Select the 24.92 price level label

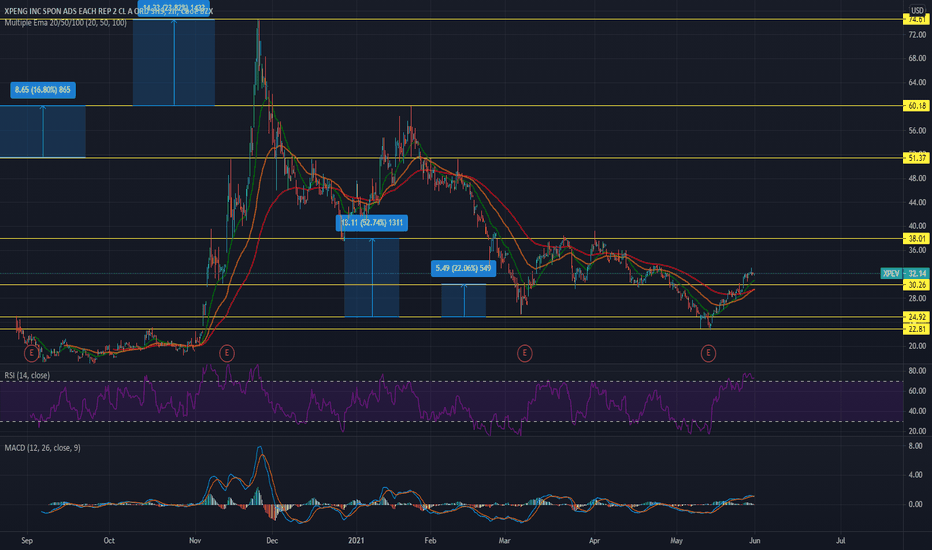pos(916,317)
